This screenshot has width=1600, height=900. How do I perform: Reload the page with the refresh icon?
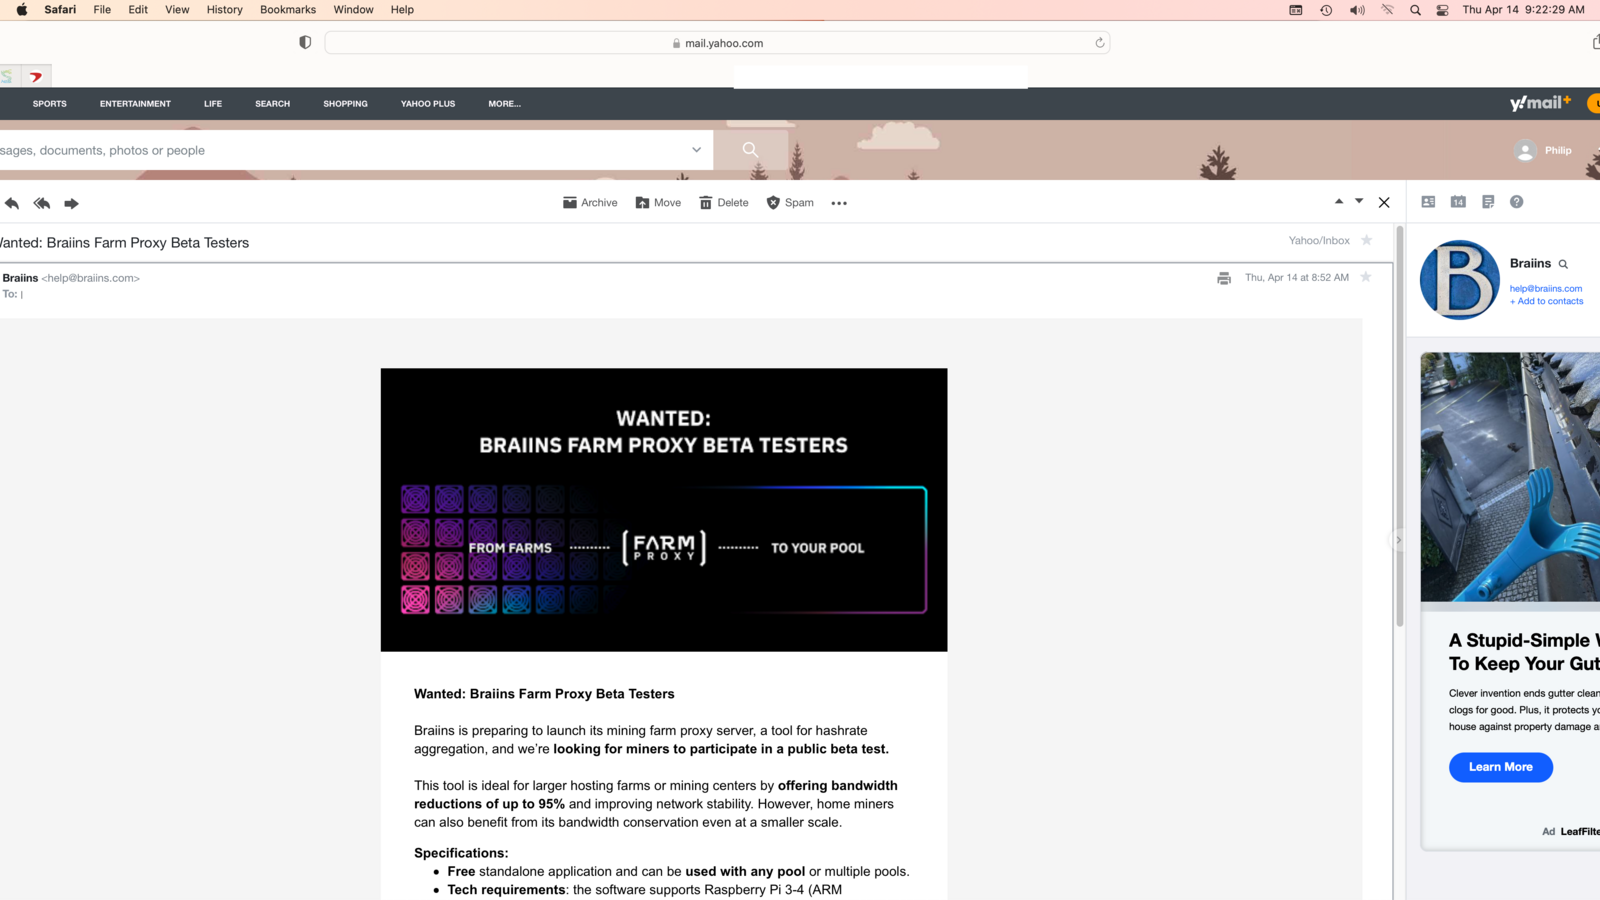(x=1099, y=43)
